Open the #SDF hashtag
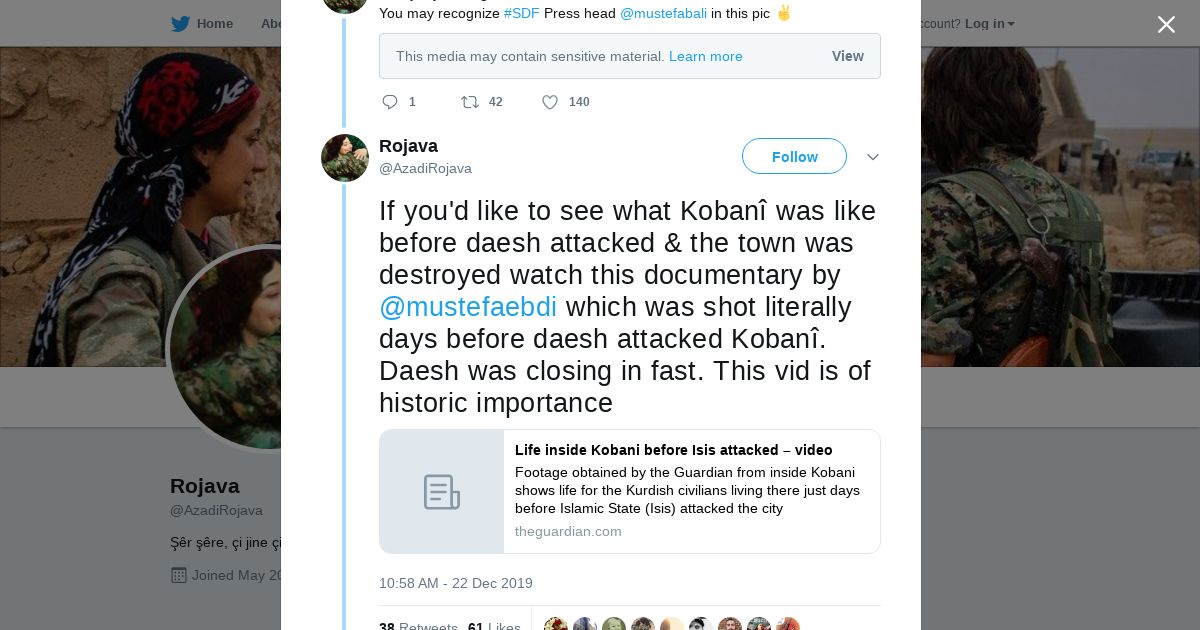Screen dimensions: 1200x630 tap(521, 13)
